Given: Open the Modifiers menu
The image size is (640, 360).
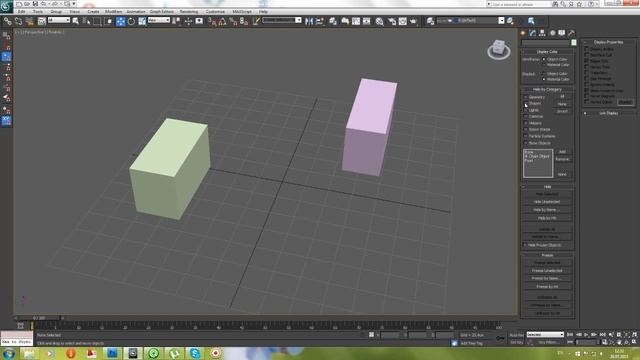Looking at the screenshot, I should 113,11.
